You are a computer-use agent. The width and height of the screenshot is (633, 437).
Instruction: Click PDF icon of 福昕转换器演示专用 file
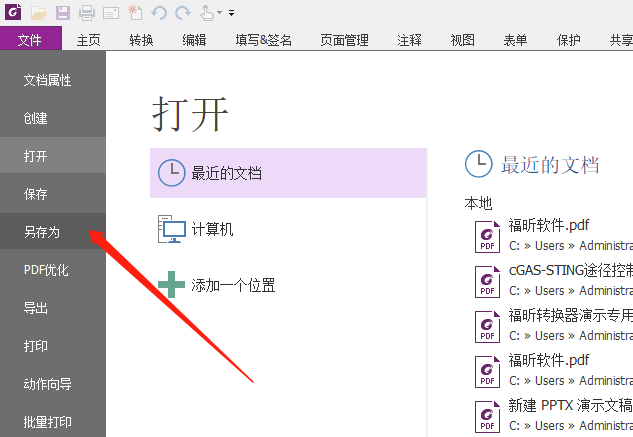487,327
